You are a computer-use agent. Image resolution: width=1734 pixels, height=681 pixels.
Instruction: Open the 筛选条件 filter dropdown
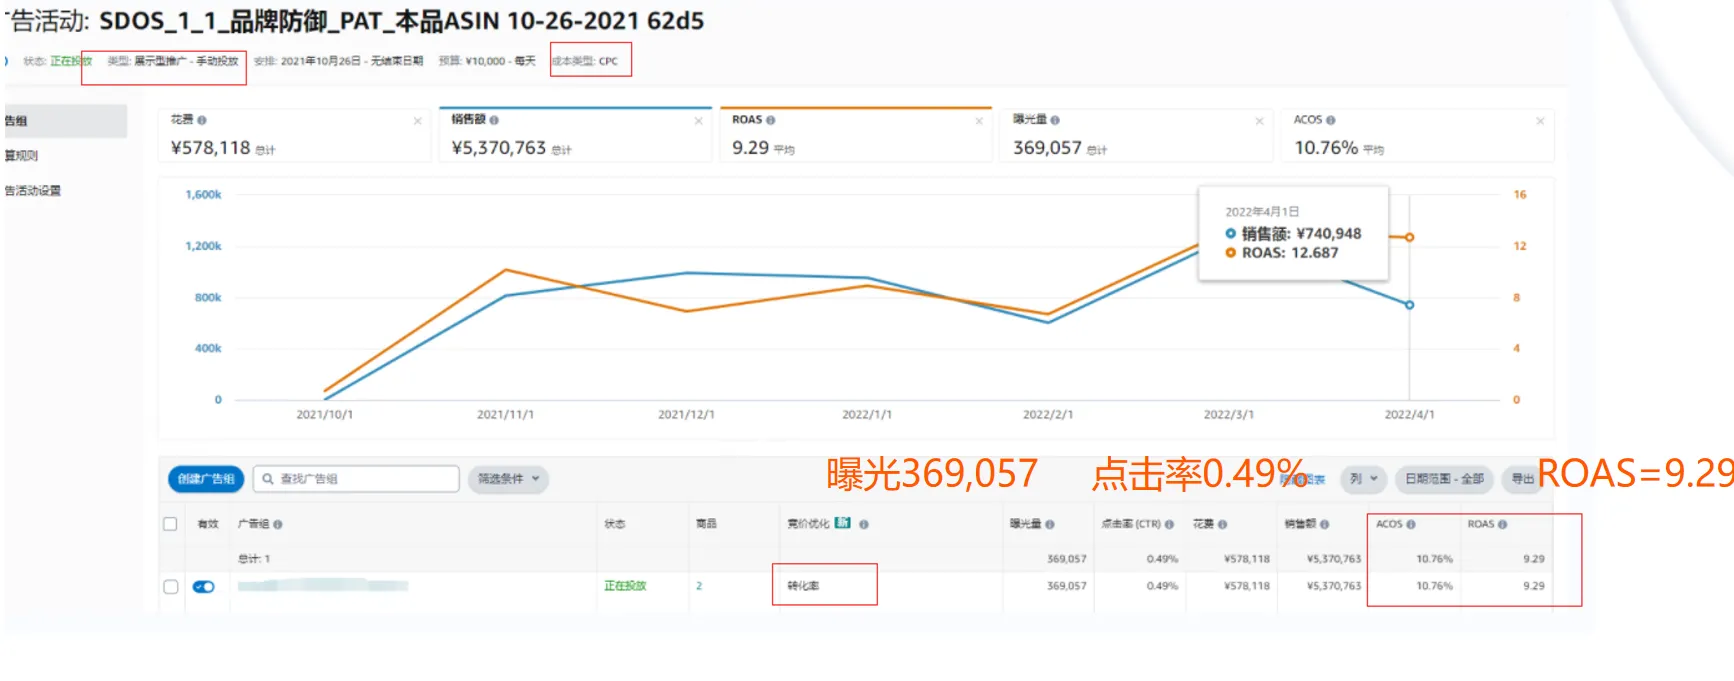tap(508, 479)
